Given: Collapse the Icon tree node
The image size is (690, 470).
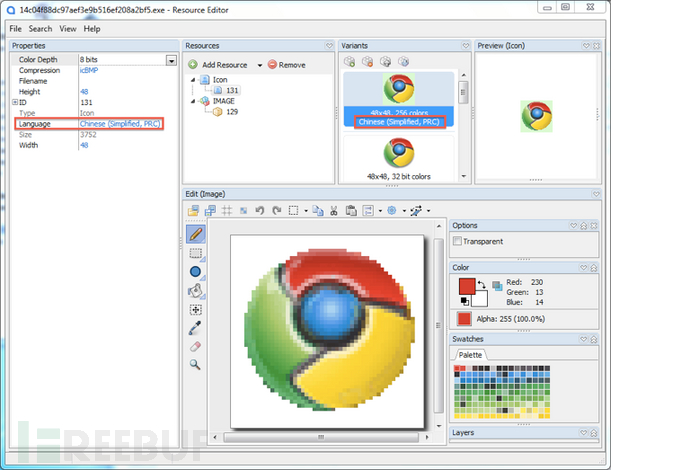Looking at the screenshot, I should (193, 80).
